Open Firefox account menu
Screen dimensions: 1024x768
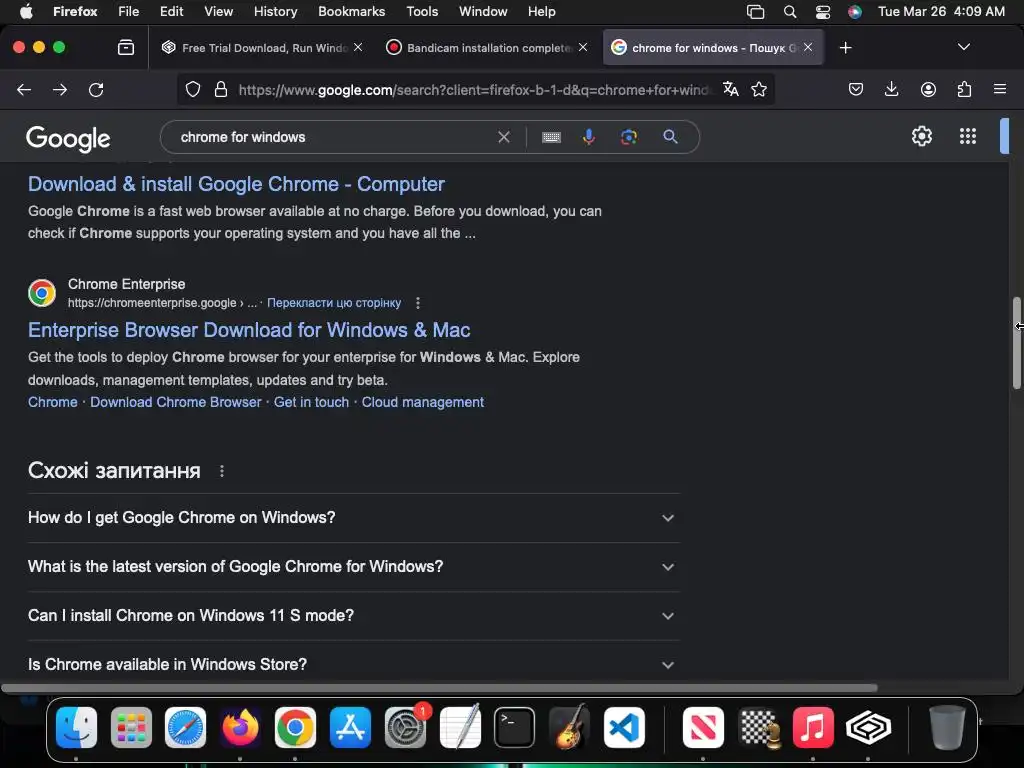click(x=928, y=89)
